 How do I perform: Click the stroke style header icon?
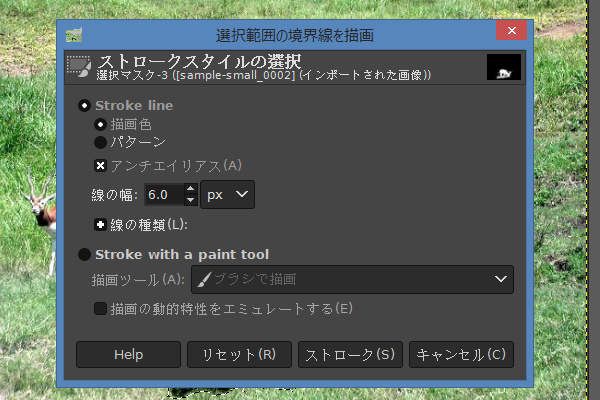click(x=78, y=66)
